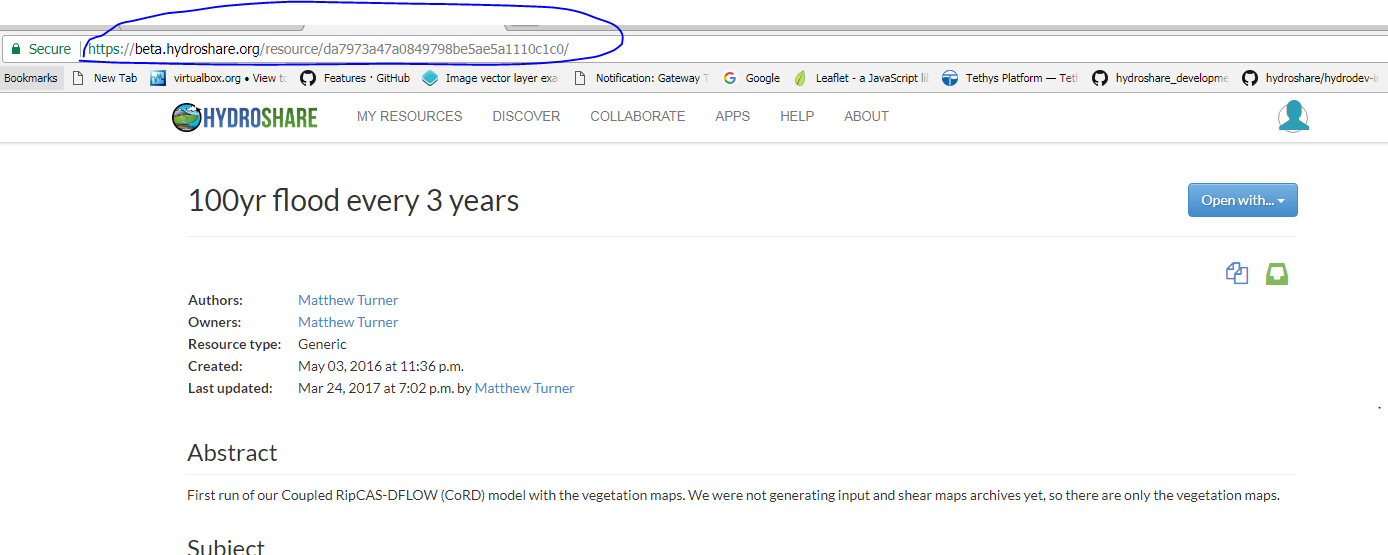Screen dimensions: 1388x555
Task: Open the COLLABORATE menu item
Action: [x=638, y=116]
